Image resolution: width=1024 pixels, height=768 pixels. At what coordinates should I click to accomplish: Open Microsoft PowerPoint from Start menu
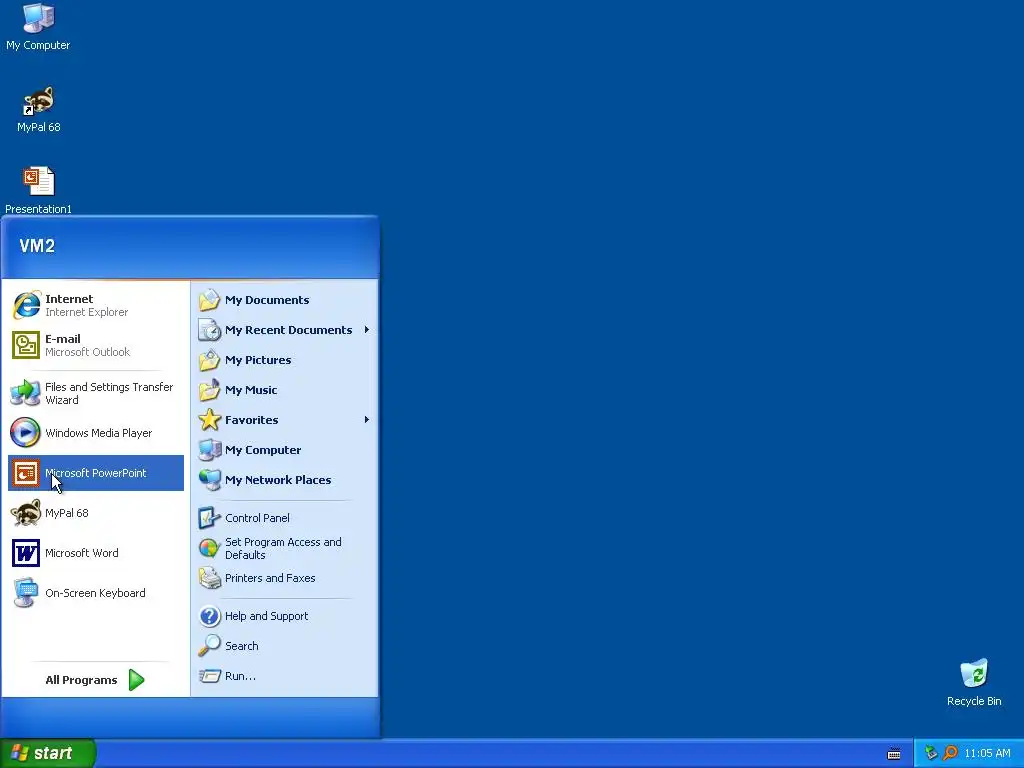96,473
